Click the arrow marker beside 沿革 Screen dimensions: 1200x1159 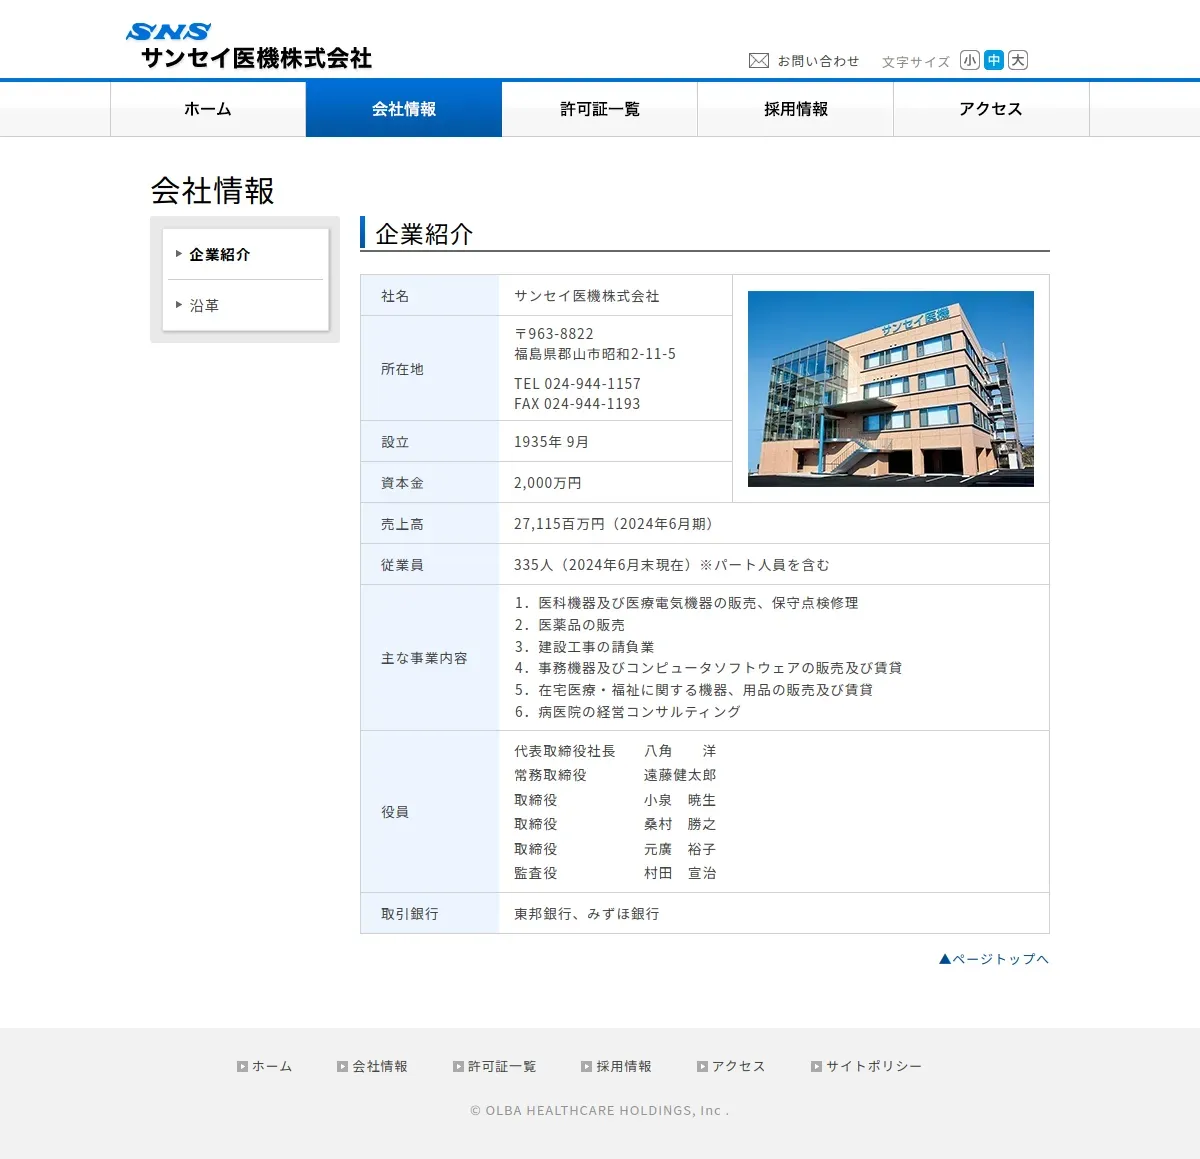tap(179, 305)
